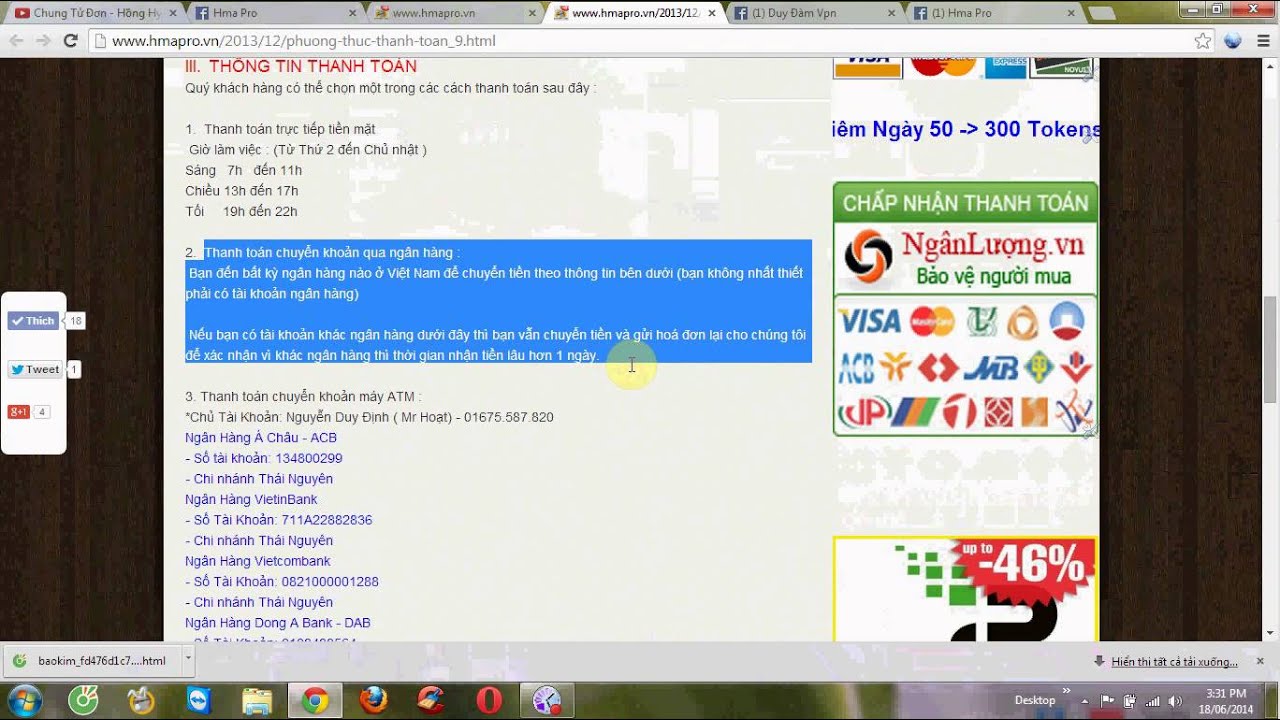Click the 'III. THÔNG TIN THANH TOÁN' heading

tap(301, 66)
